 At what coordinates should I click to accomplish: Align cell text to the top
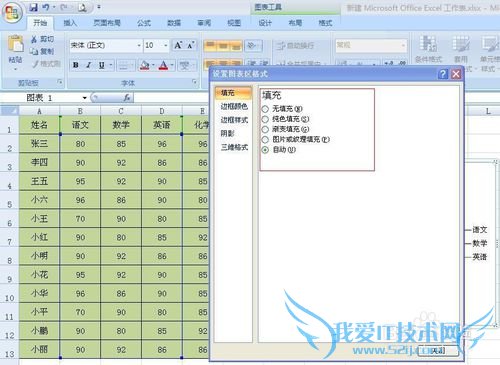click(209, 45)
